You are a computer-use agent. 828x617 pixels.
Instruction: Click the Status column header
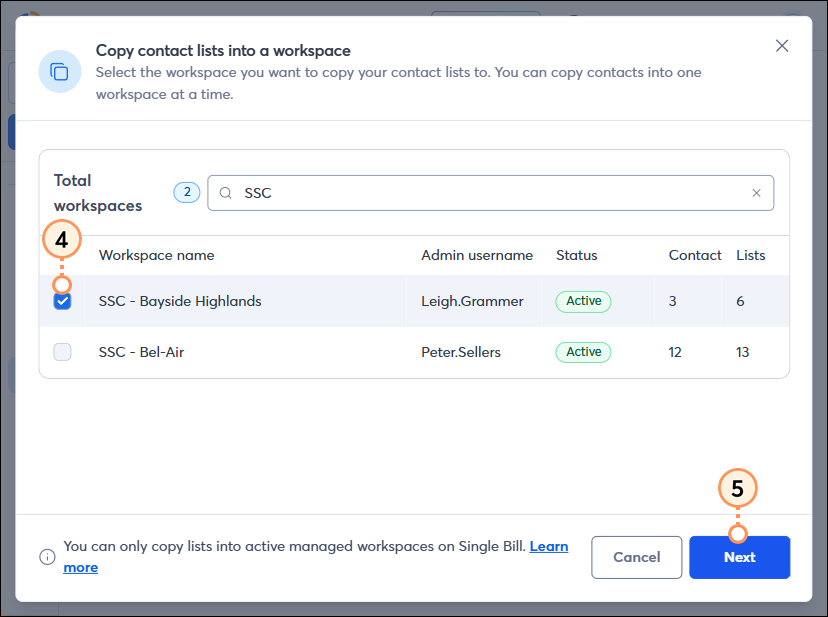click(577, 255)
